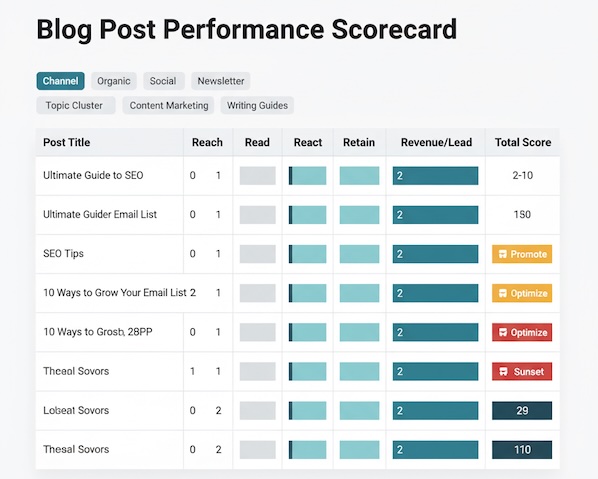The image size is (598, 479).
Task: Click the Read bar for Ultimate Guider Email List
Action: [258, 215]
